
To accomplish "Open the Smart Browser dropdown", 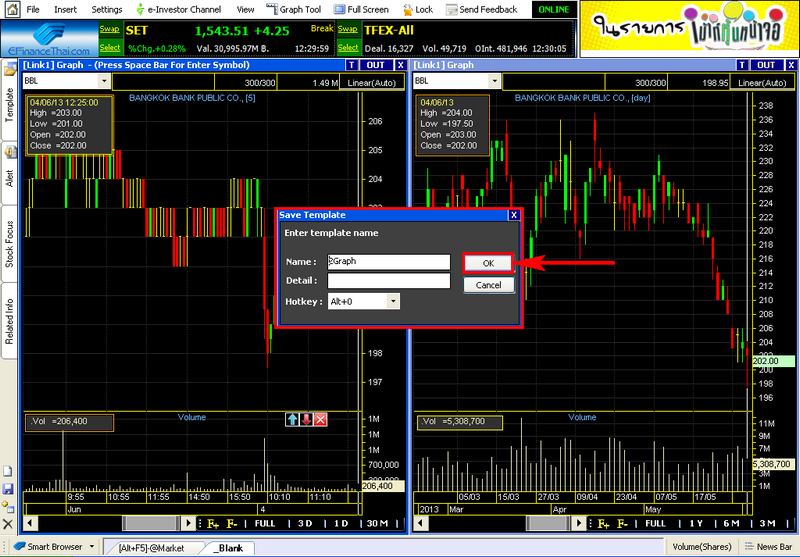I will point(54,546).
